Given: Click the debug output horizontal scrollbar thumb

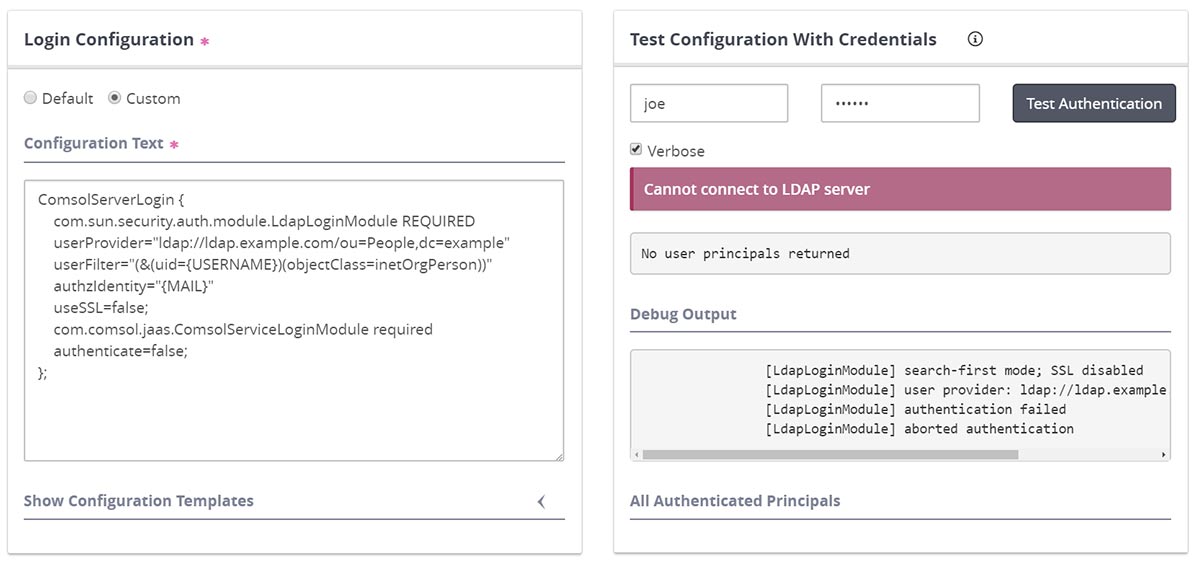Looking at the screenshot, I should [x=830, y=454].
